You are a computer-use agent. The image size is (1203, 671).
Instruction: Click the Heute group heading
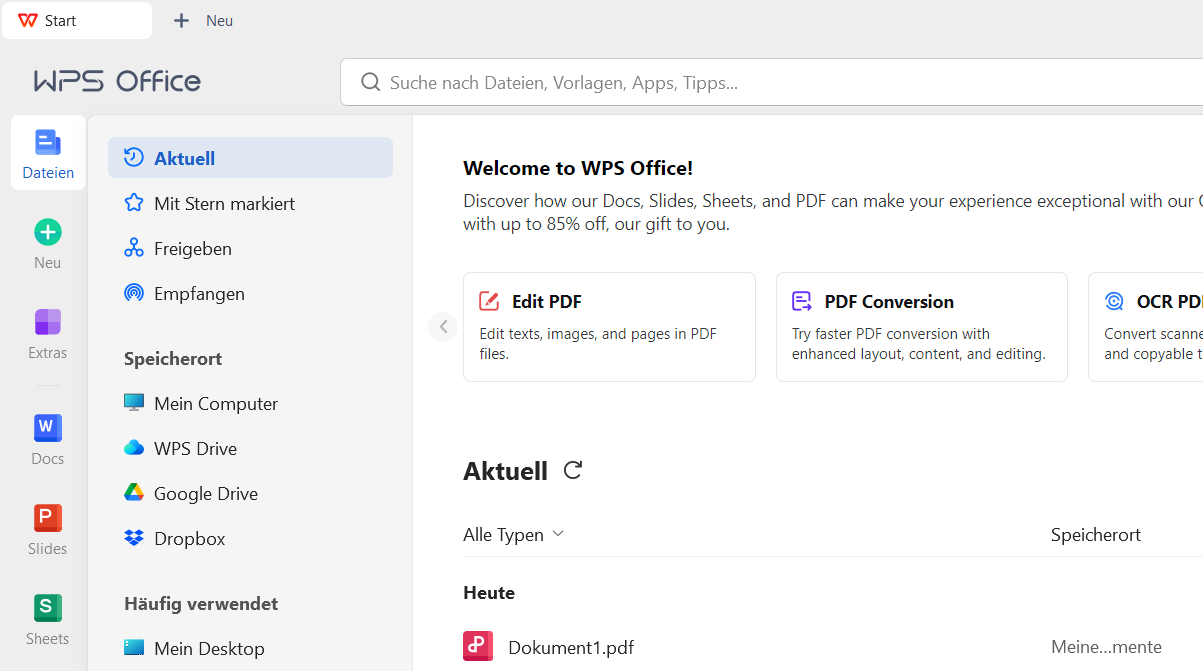click(x=489, y=593)
